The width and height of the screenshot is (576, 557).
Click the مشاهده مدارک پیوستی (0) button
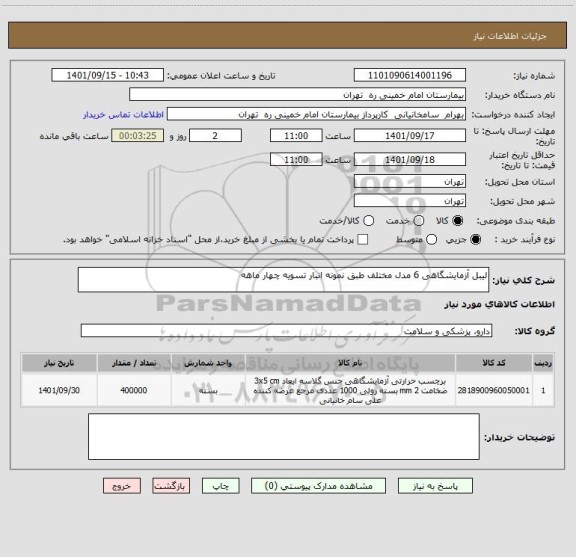click(318, 486)
